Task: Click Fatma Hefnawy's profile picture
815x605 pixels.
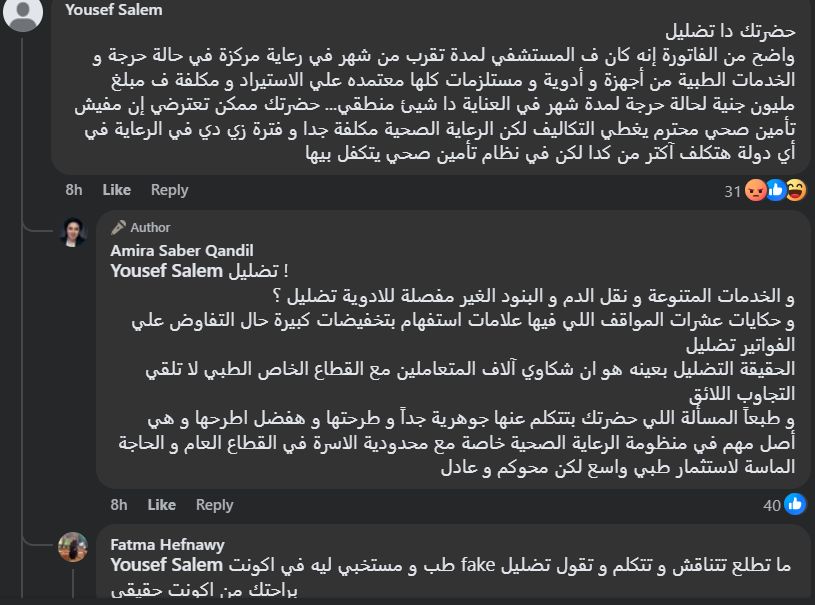Action: [76, 547]
